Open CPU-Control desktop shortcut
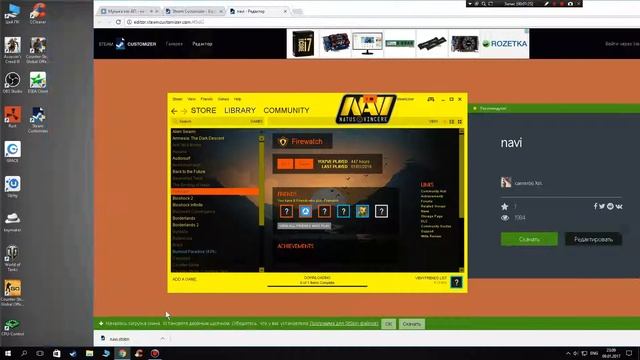This screenshot has width=640, height=360. (12, 327)
